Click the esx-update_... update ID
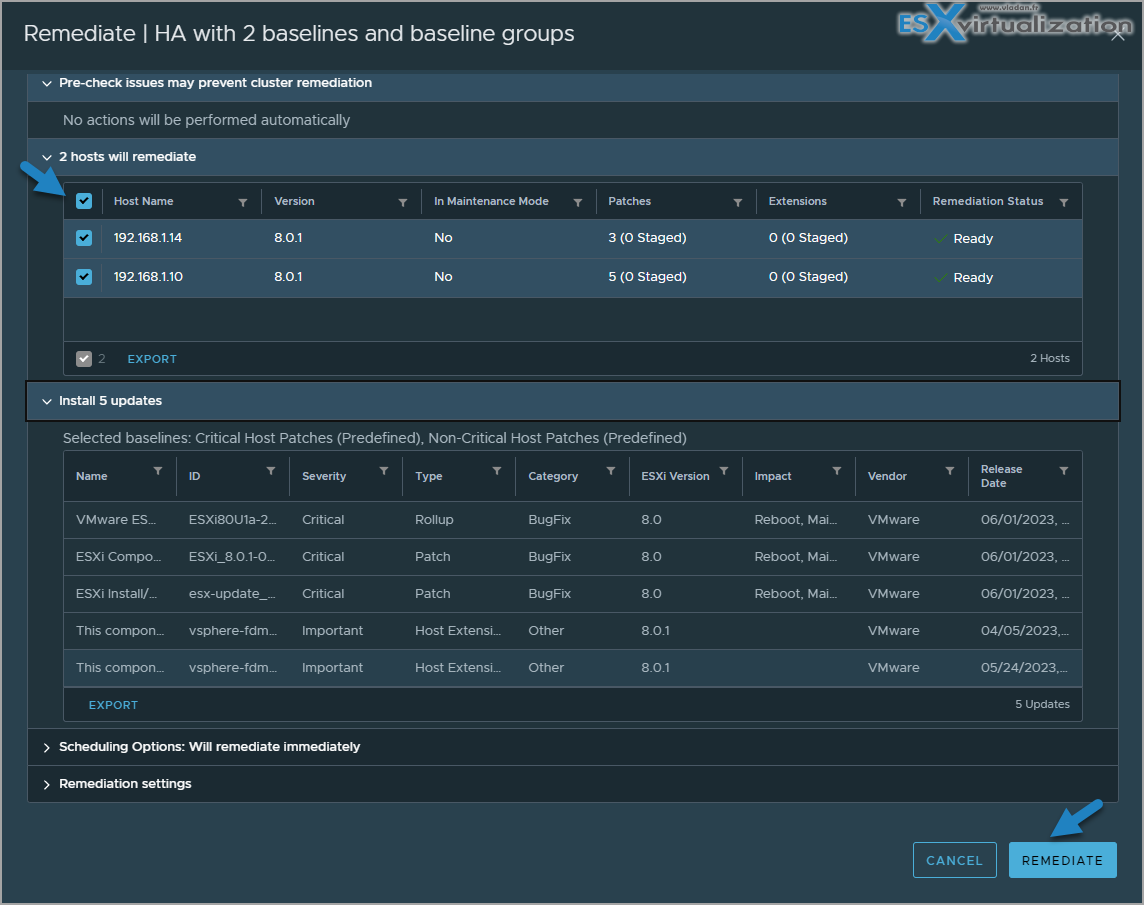 [x=232, y=594]
